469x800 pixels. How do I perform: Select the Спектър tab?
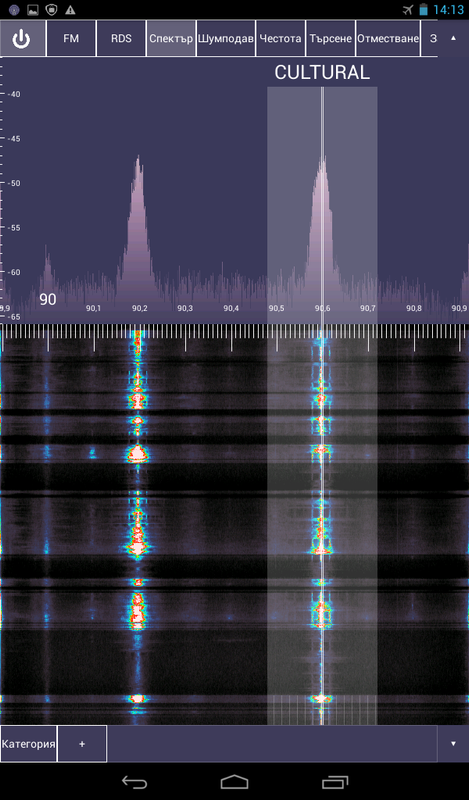[x=171, y=38]
